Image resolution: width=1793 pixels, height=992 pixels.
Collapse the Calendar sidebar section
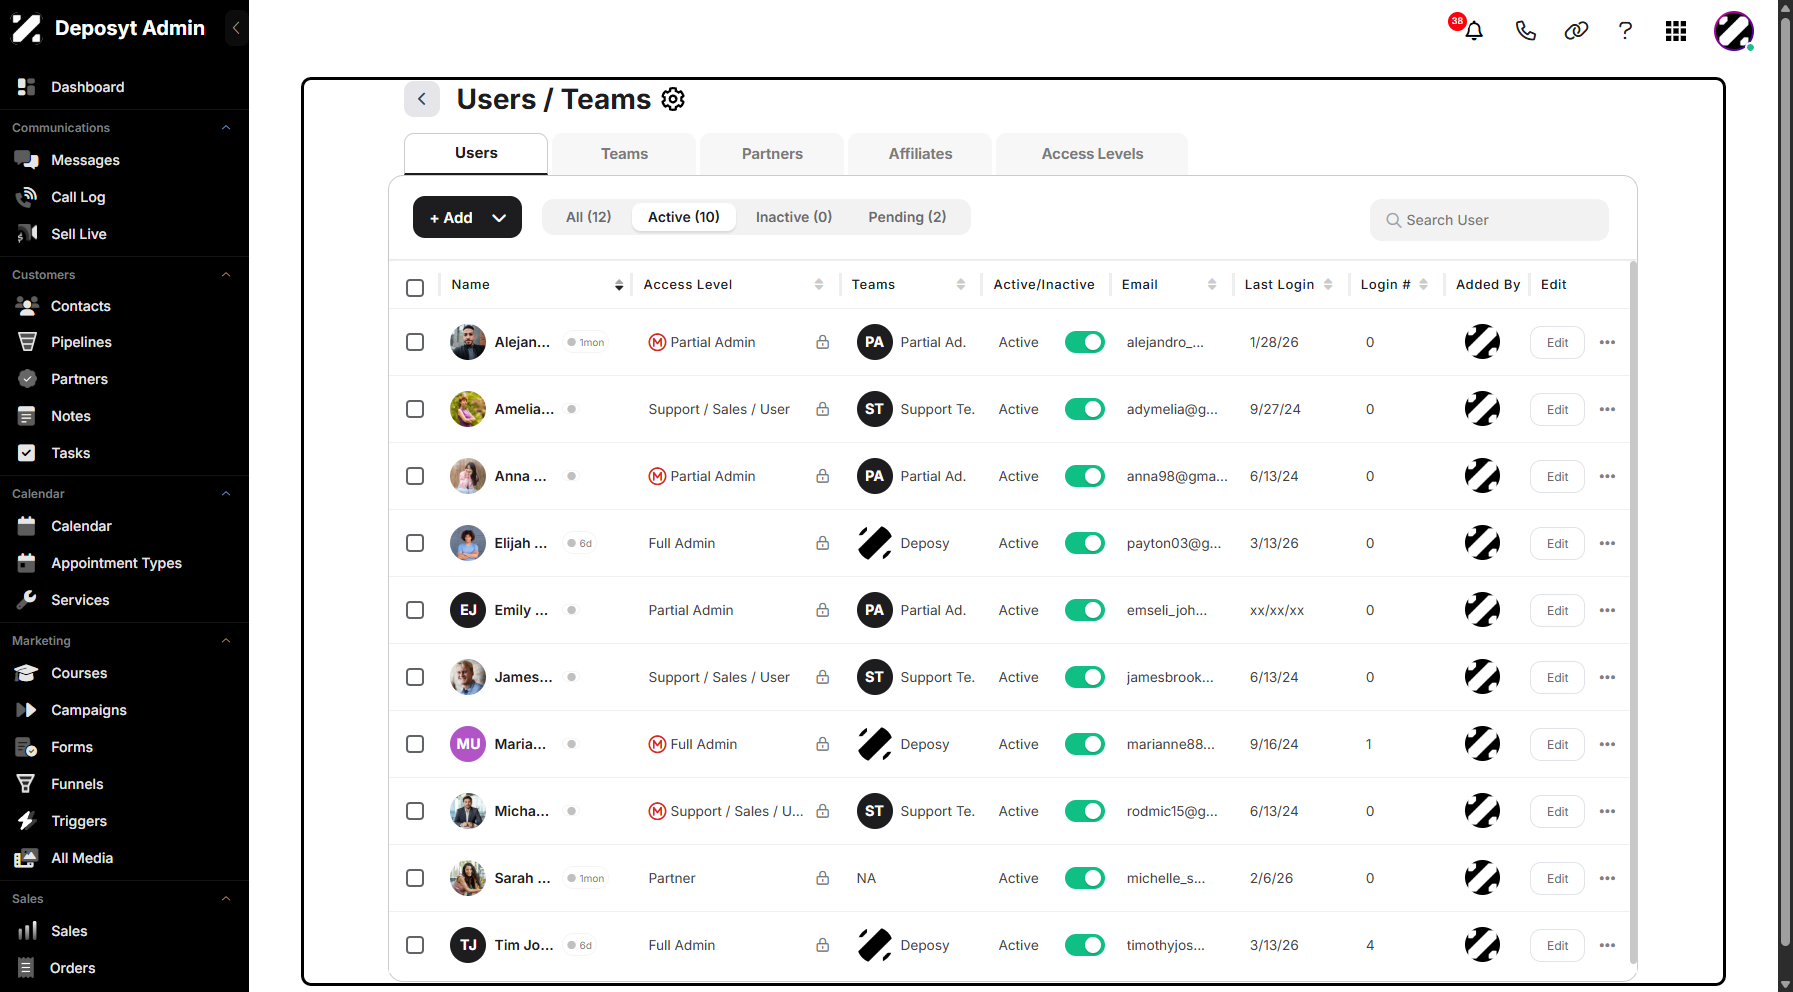[226, 494]
